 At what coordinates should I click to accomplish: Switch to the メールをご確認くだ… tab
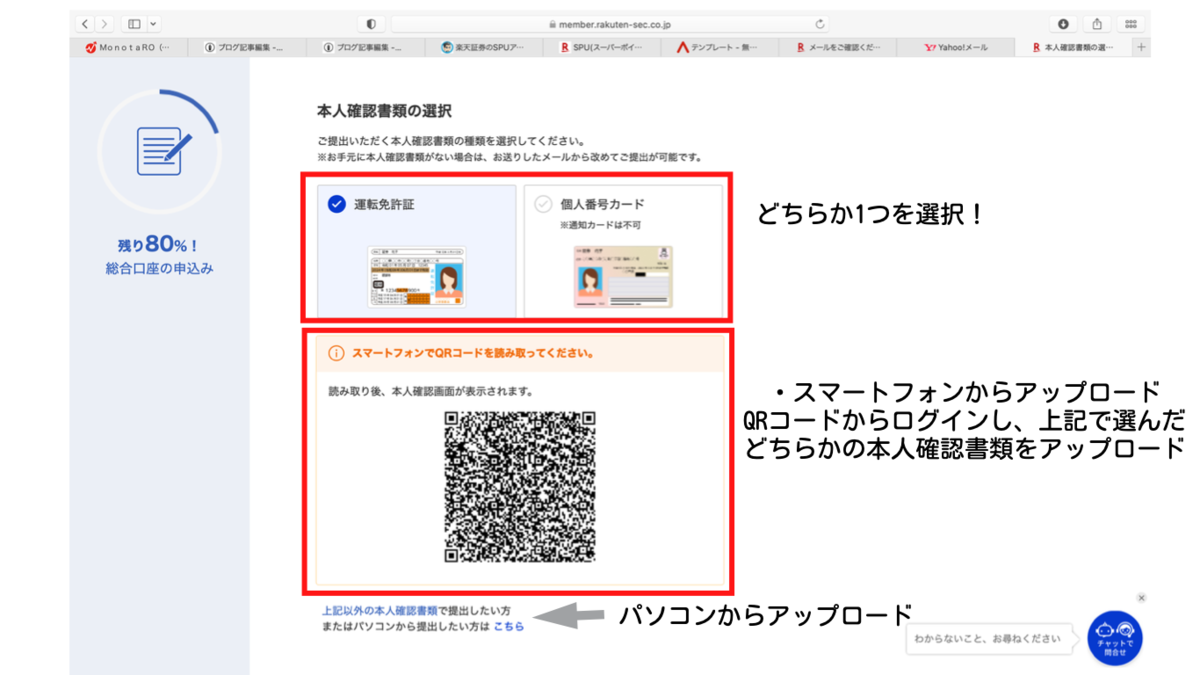(837, 47)
